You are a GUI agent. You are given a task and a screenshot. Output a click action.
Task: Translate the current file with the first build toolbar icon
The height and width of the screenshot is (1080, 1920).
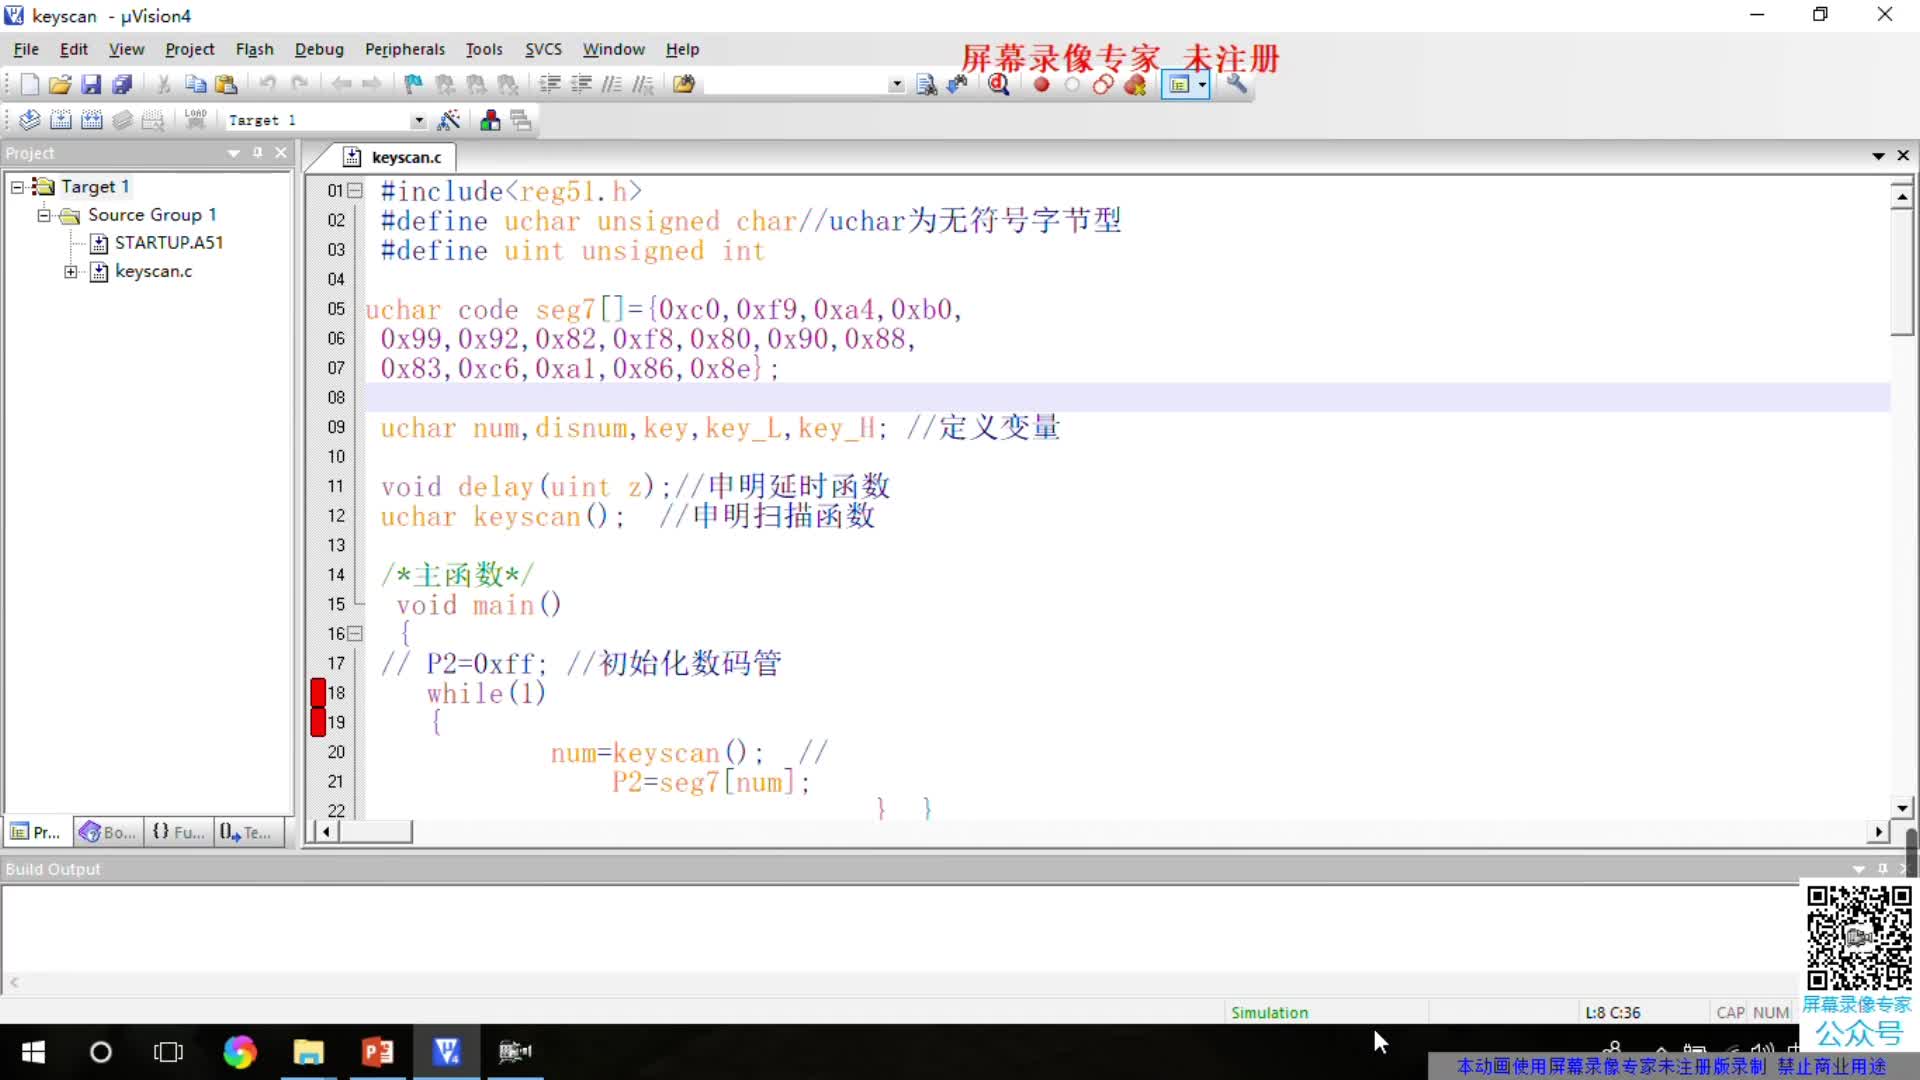[x=30, y=120]
